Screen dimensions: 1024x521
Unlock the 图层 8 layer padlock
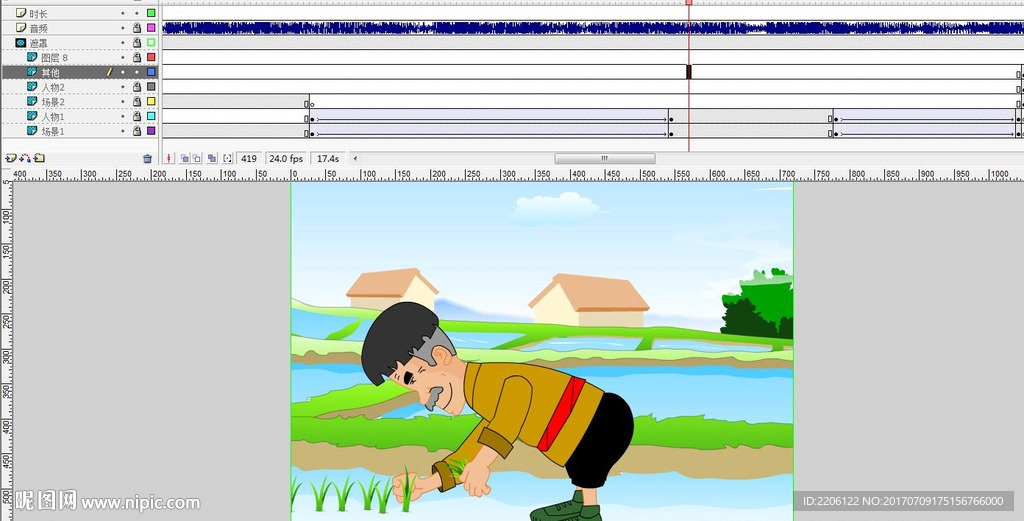(x=137, y=57)
